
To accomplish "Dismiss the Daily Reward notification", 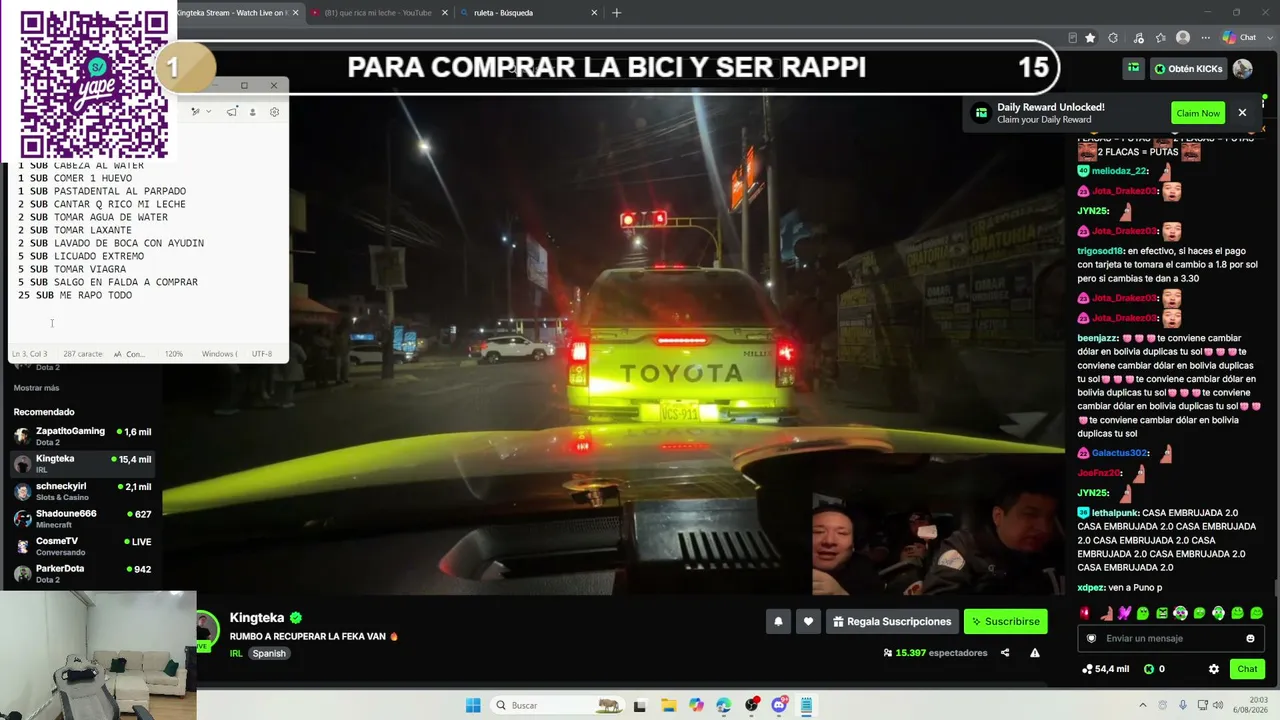I will click(x=1242, y=113).
